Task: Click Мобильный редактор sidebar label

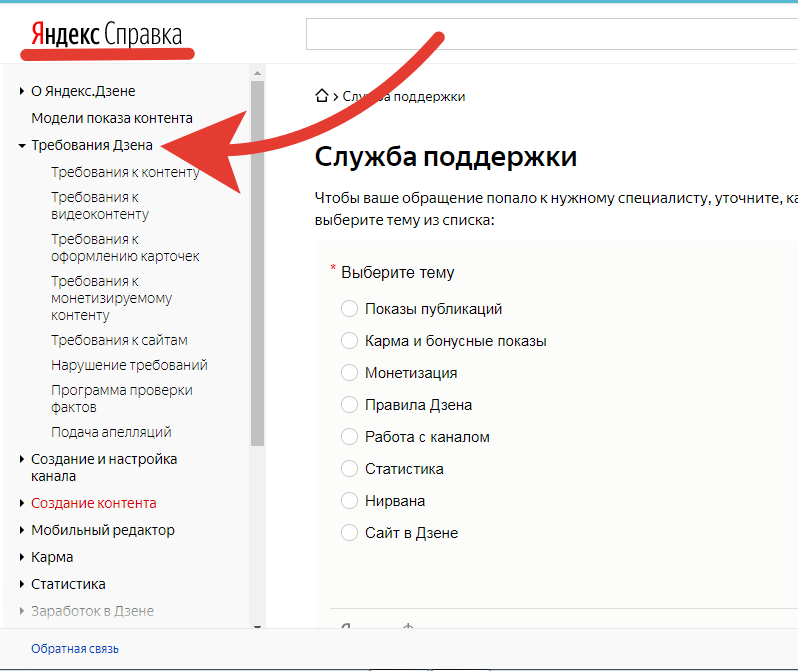Action: 103,530
